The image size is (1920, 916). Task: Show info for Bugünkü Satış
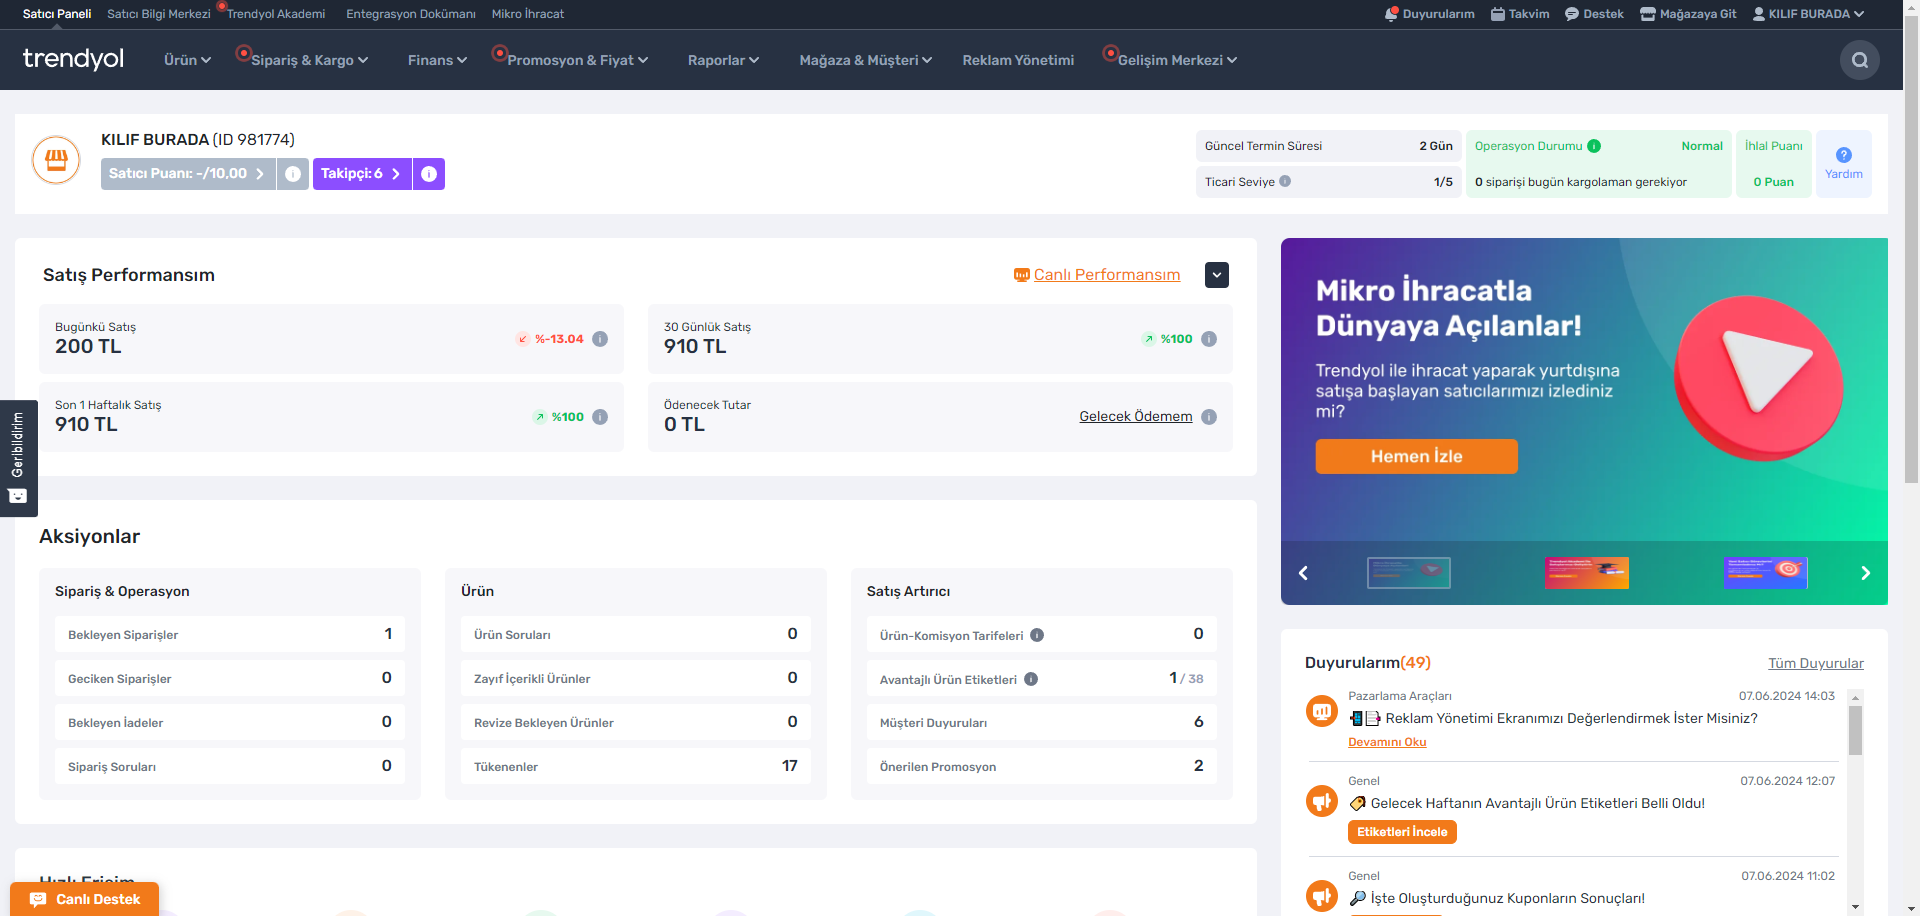(600, 339)
